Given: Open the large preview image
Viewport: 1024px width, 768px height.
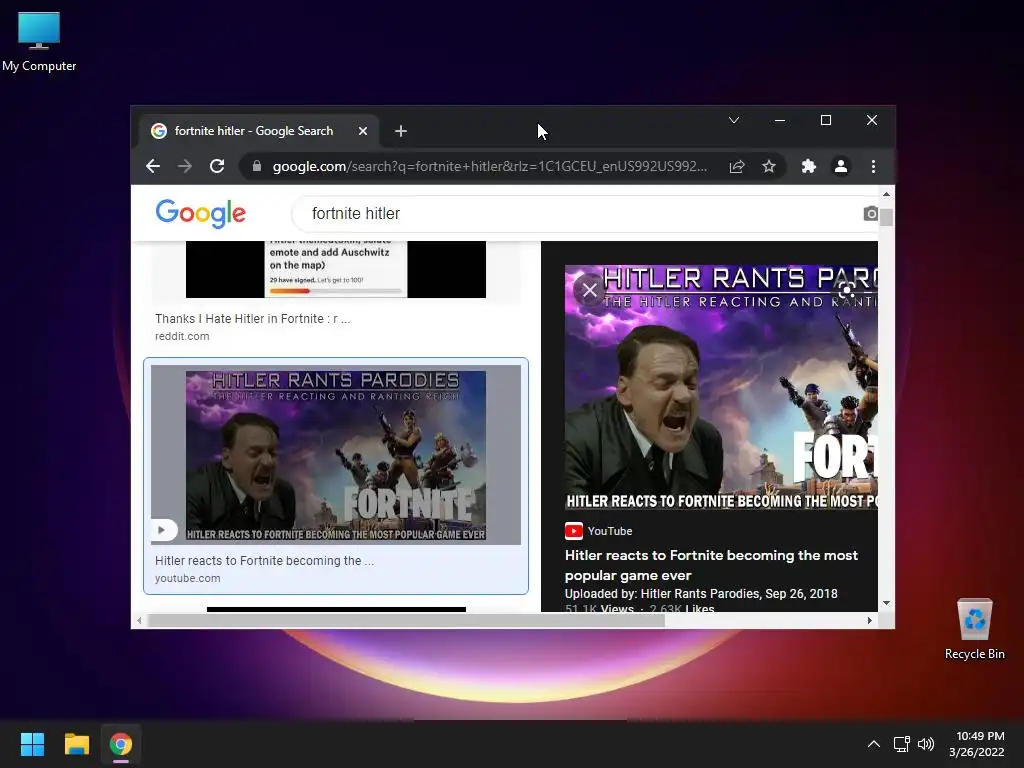Looking at the screenshot, I should [x=721, y=387].
